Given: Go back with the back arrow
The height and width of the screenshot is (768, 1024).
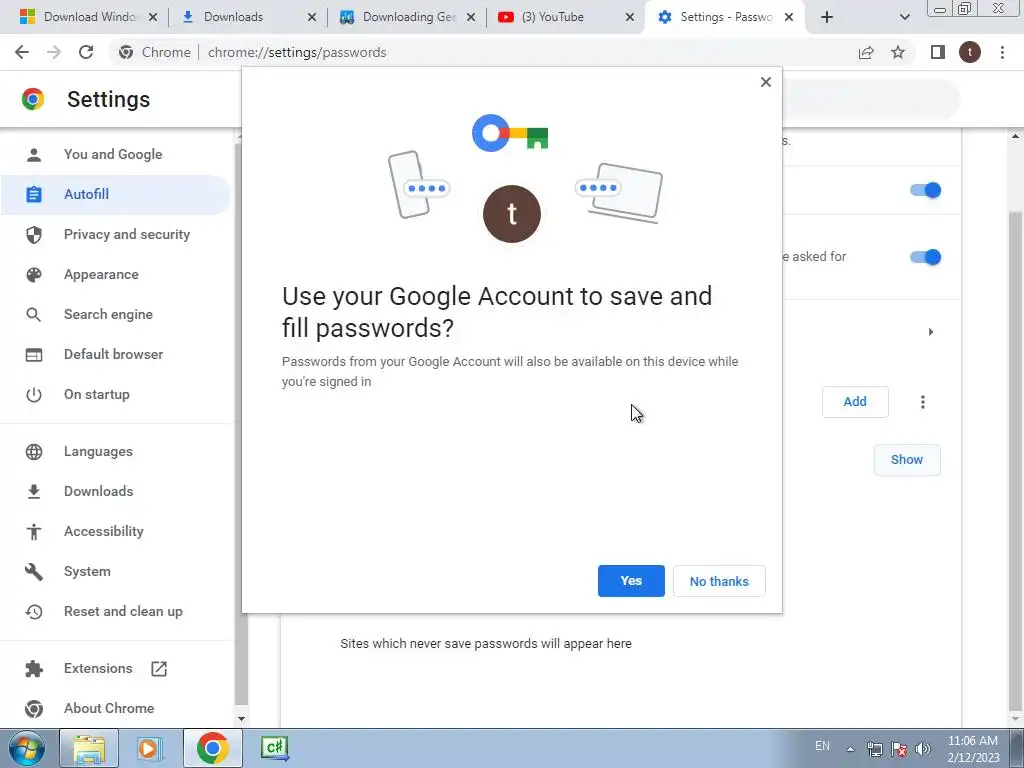Looking at the screenshot, I should [x=22, y=52].
